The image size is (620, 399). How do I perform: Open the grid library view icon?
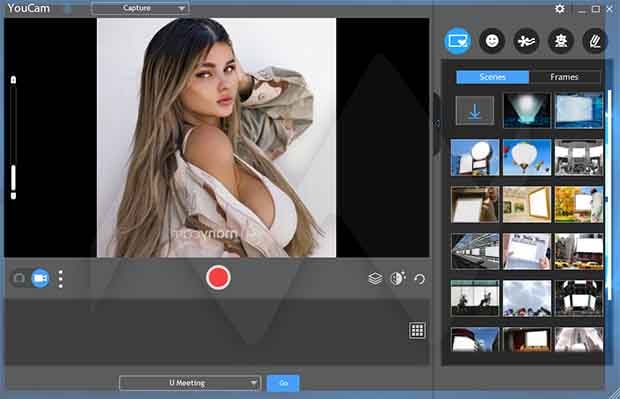(x=417, y=330)
